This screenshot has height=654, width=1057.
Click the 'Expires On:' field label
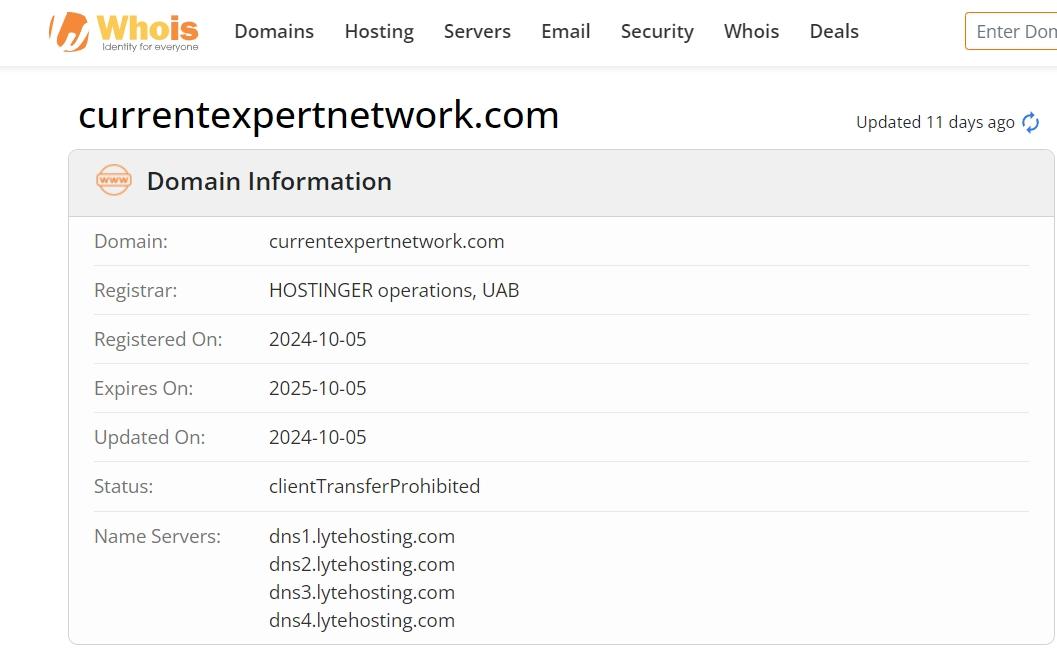[x=144, y=388]
